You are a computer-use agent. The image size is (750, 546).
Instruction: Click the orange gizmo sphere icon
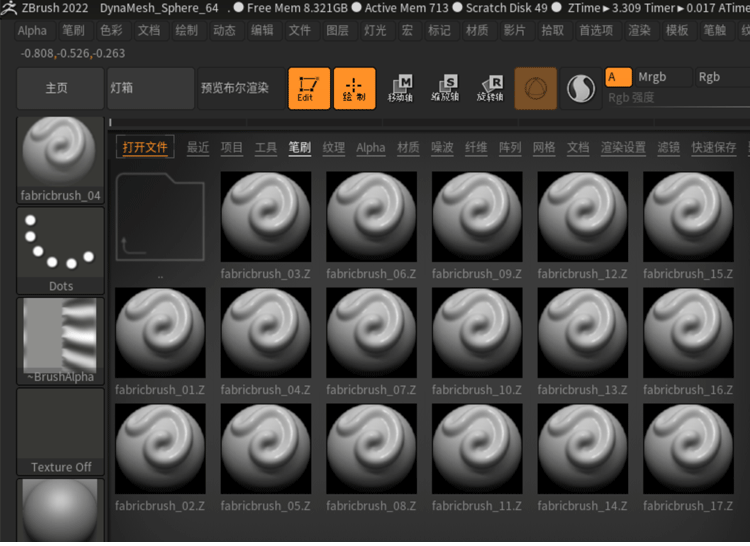(x=535, y=89)
